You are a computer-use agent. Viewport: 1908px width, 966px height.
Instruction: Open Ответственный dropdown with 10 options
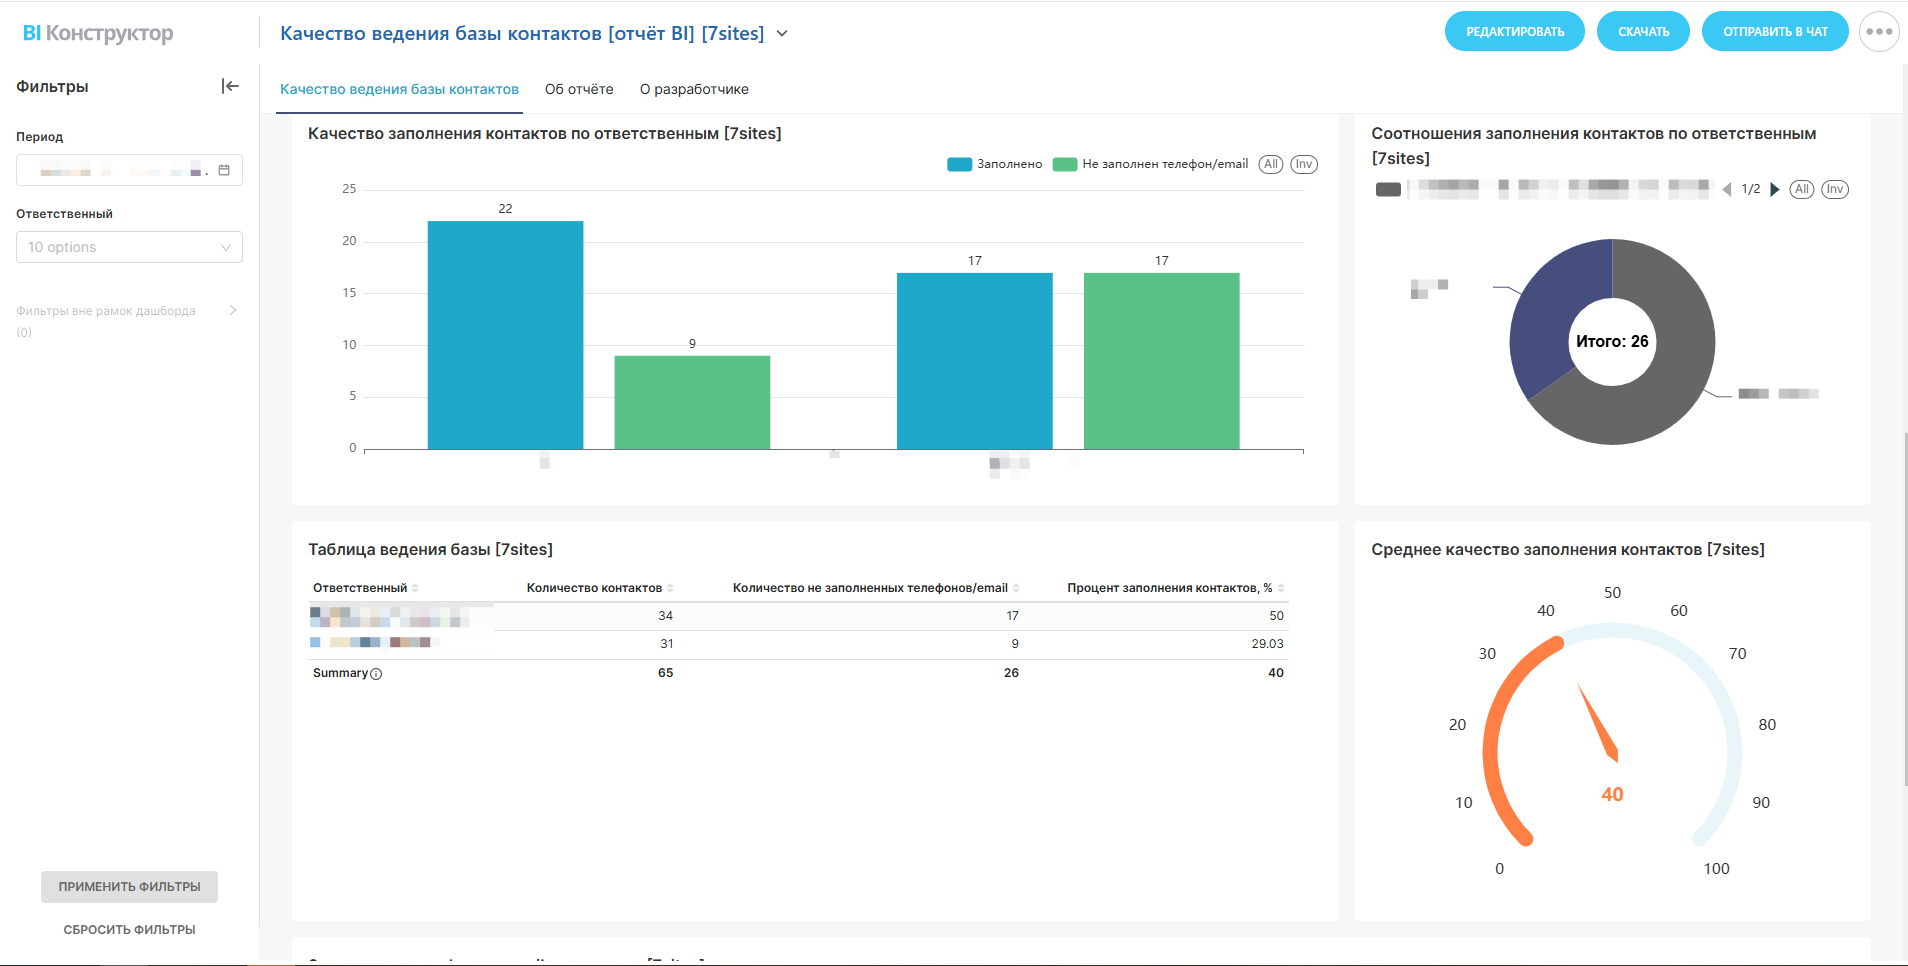[129, 247]
